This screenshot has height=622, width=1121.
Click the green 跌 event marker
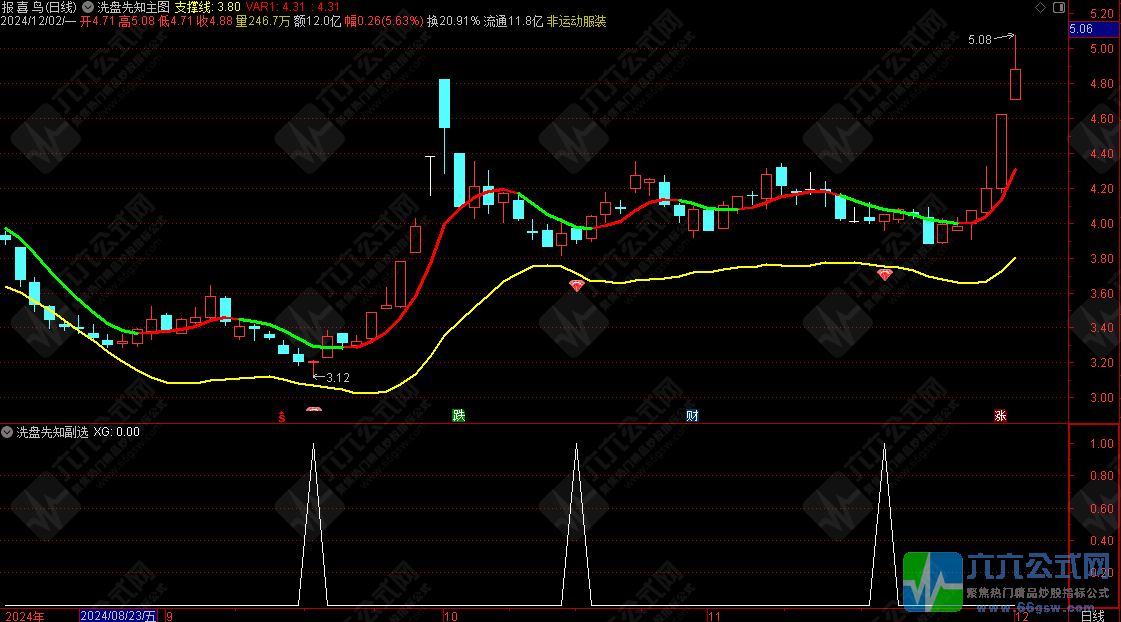coord(458,415)
